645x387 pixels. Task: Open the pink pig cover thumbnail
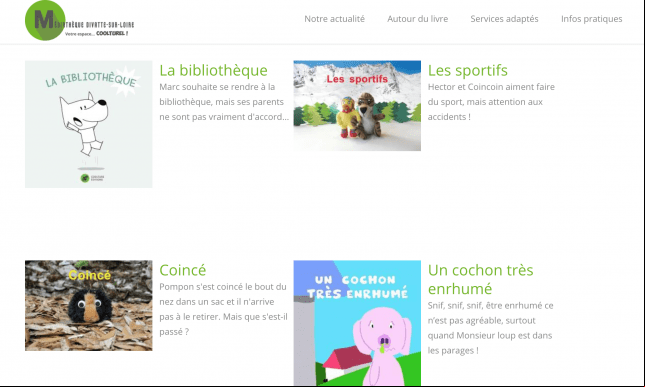pyautogui.click(x=357, y=323)
